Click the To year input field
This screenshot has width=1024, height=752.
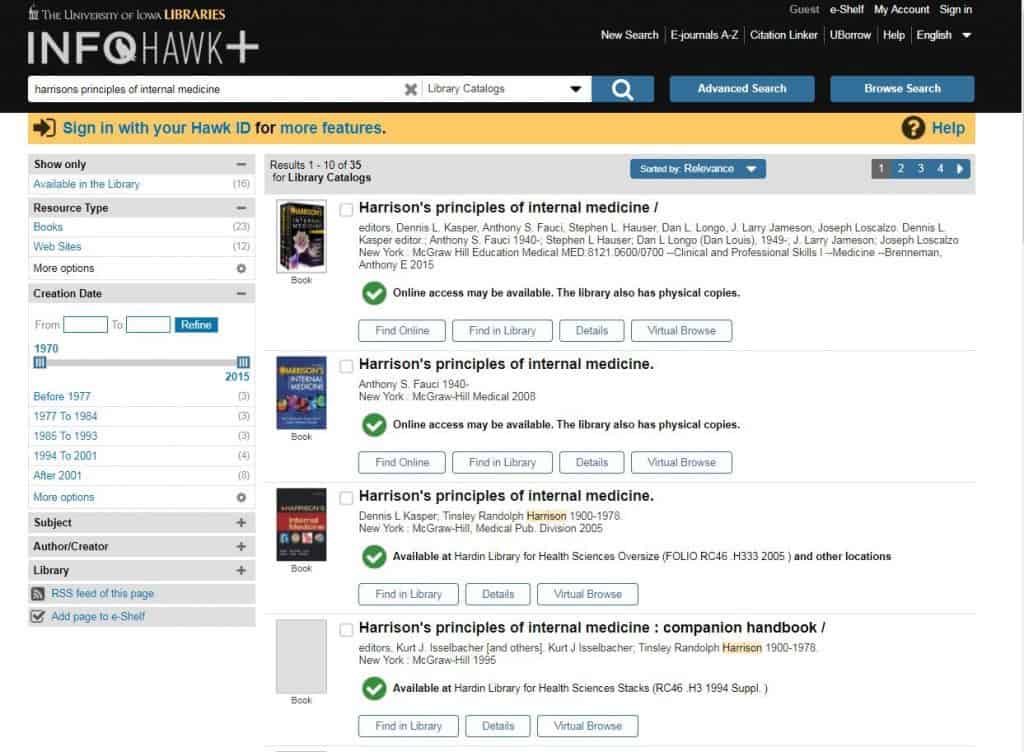148,324
